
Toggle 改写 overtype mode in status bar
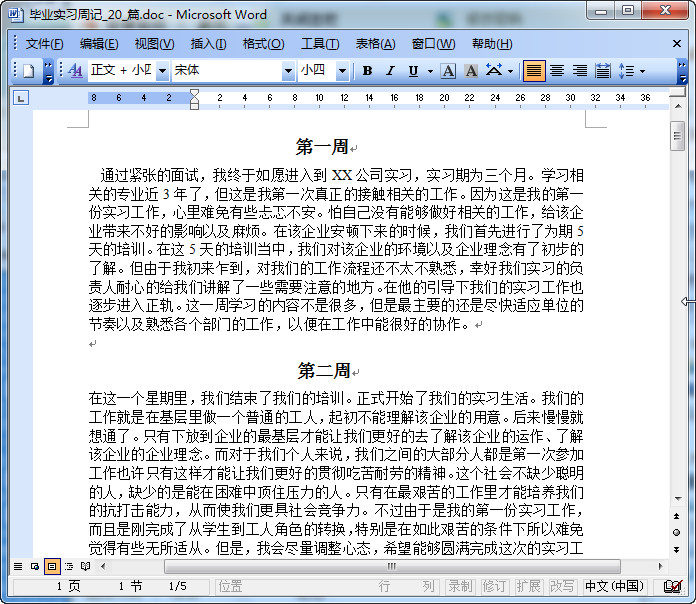pyautogui.click(x=562, y=586)
